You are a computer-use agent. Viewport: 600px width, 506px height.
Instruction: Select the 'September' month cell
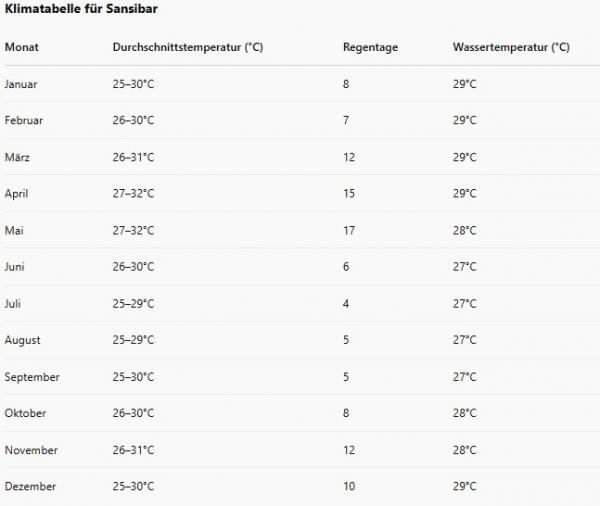pyautogui.click(x=32, y=377)
